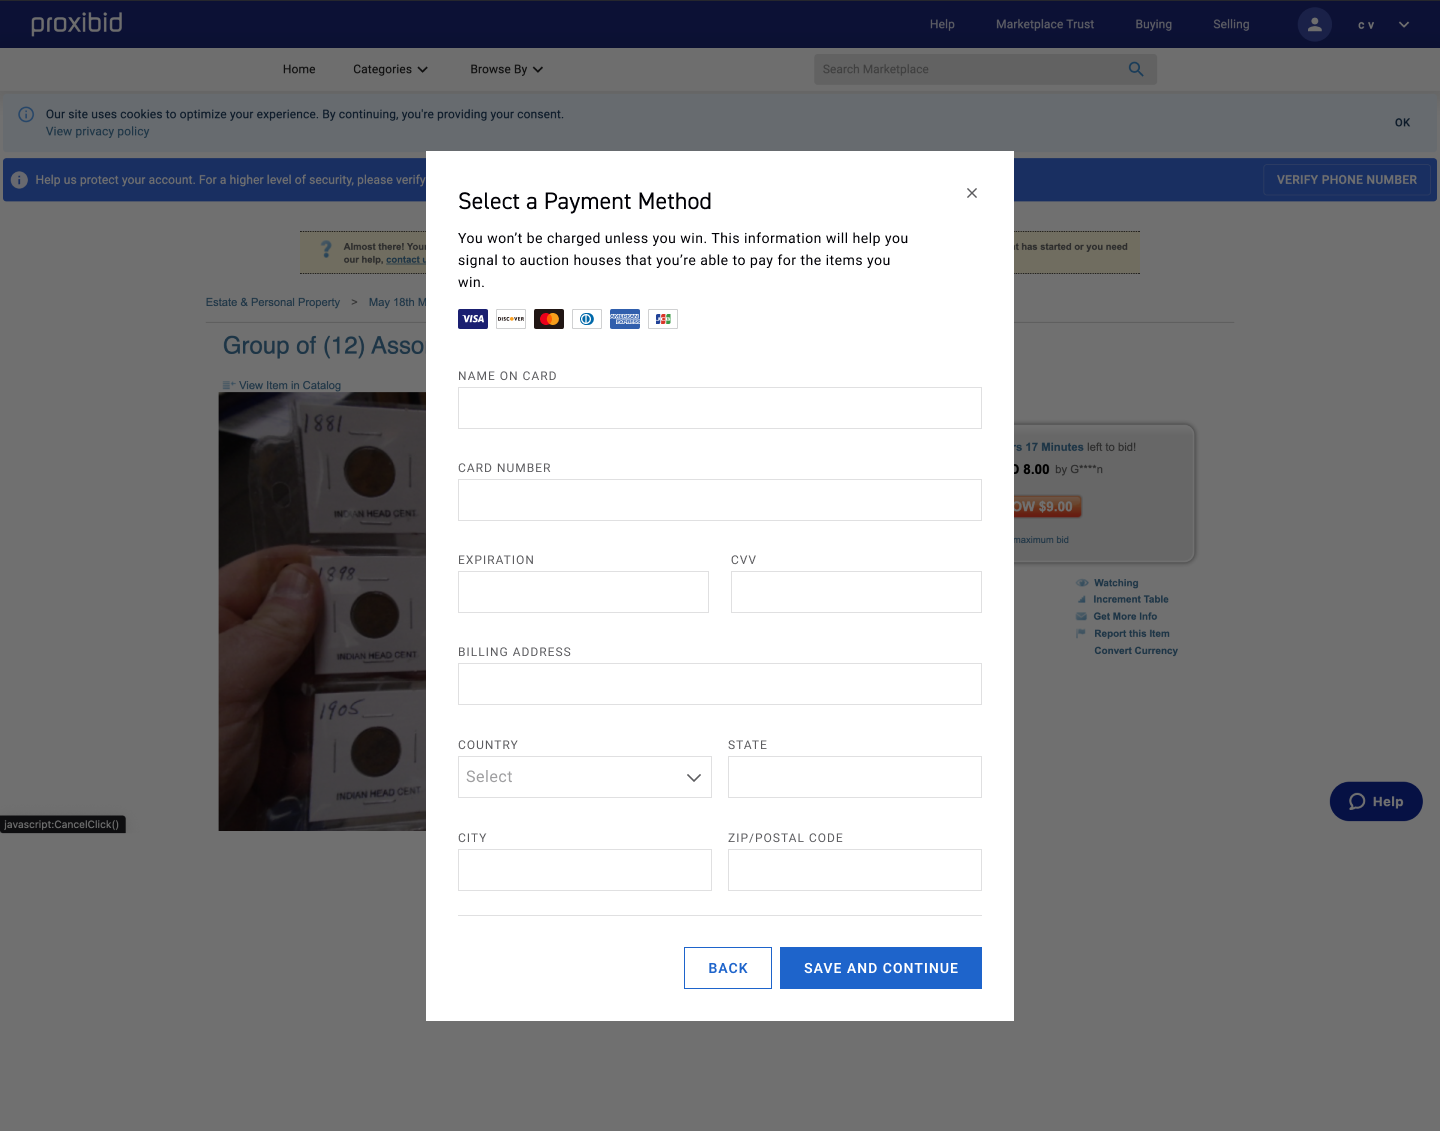Image resolution: width=1440 pixels, height=1131 pixels.
Task: Click the Report this Item flag icon
Action: pos(1081,633)
